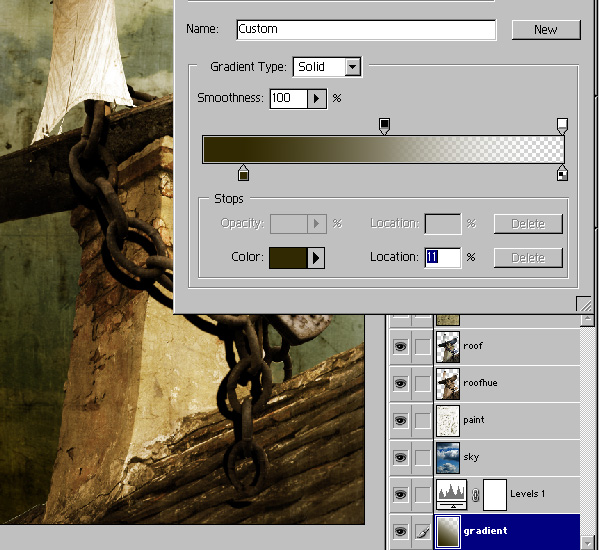Select the sky layer thumbnail
The width and height of the screenshot is (600, 550).
(448, 458)
